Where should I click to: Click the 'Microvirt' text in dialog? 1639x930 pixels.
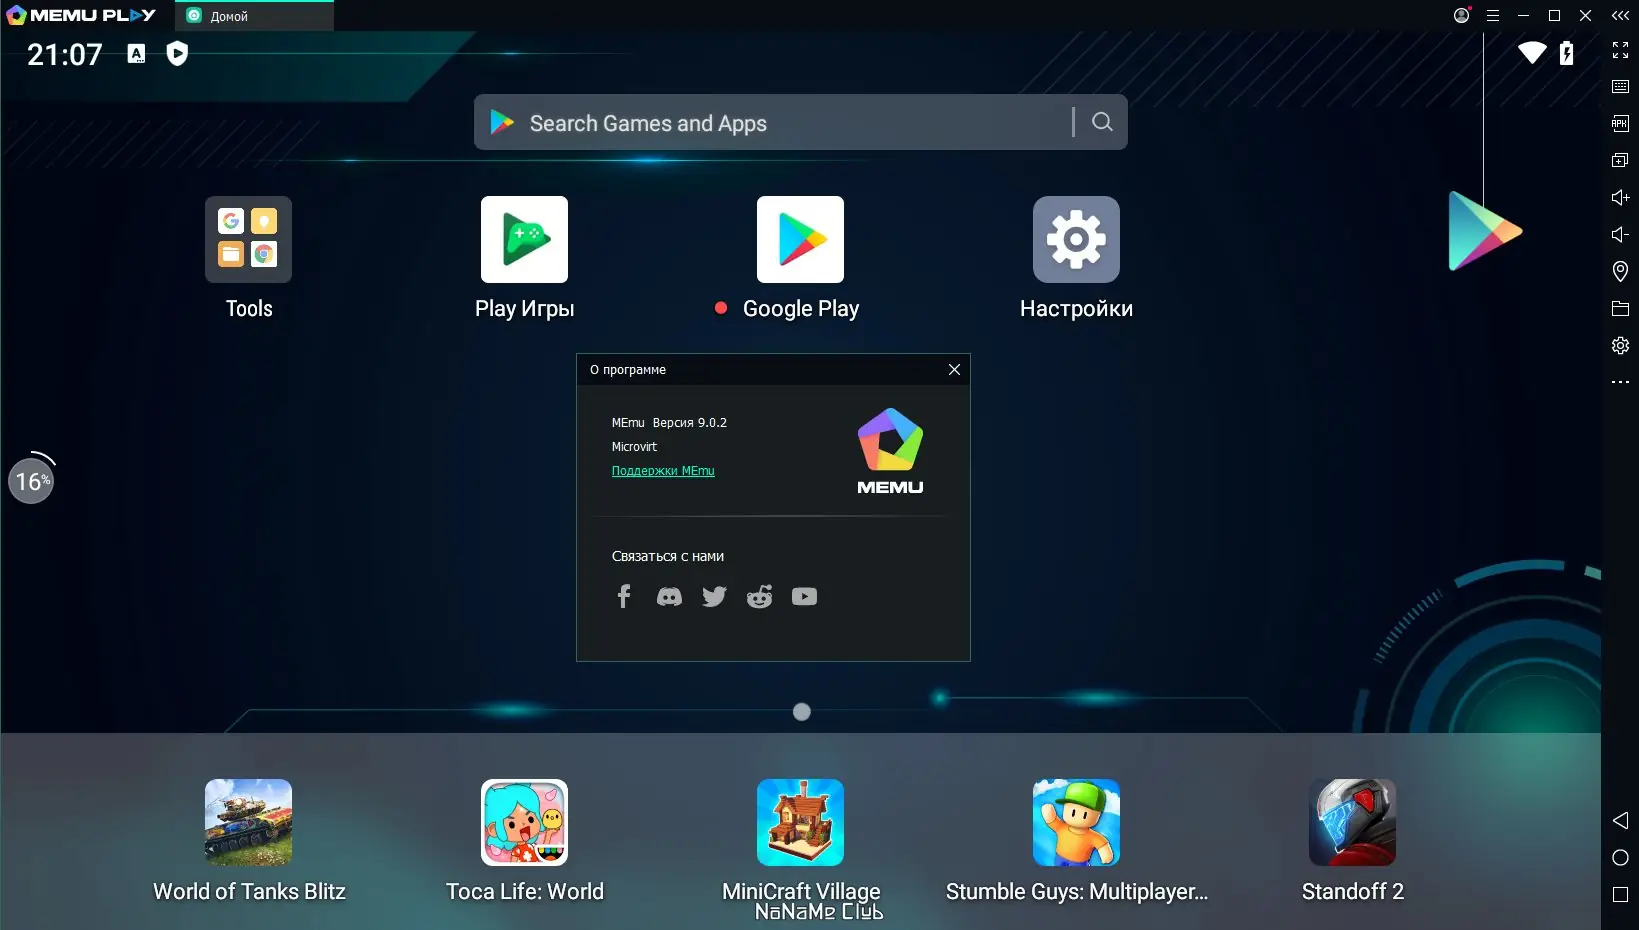(x=634, y=447)
